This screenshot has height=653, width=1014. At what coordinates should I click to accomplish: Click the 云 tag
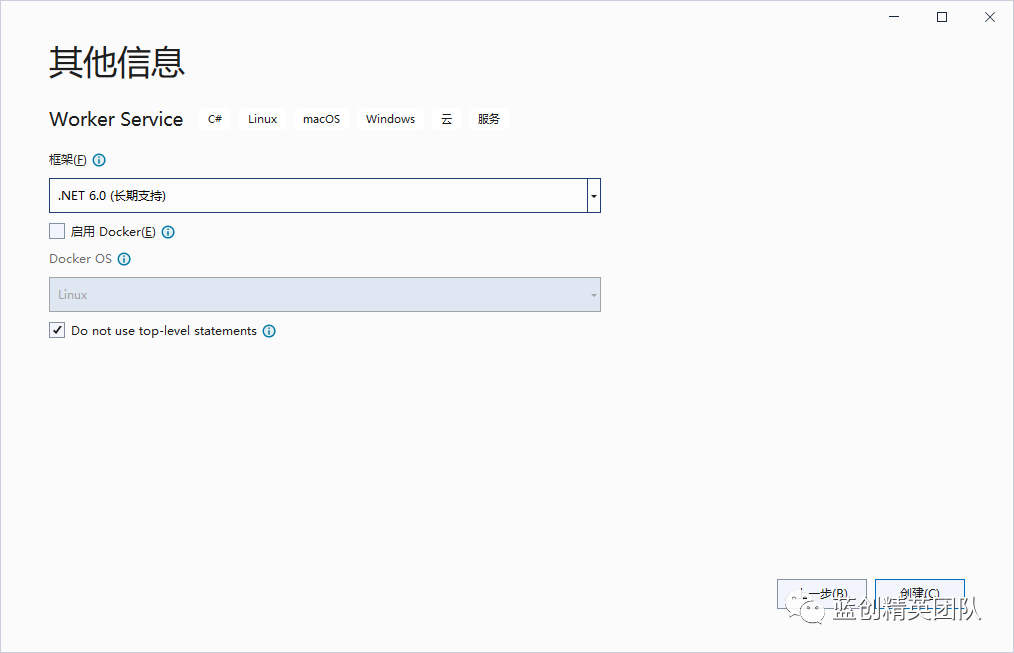pyautogui.click(x=446, y=119)
